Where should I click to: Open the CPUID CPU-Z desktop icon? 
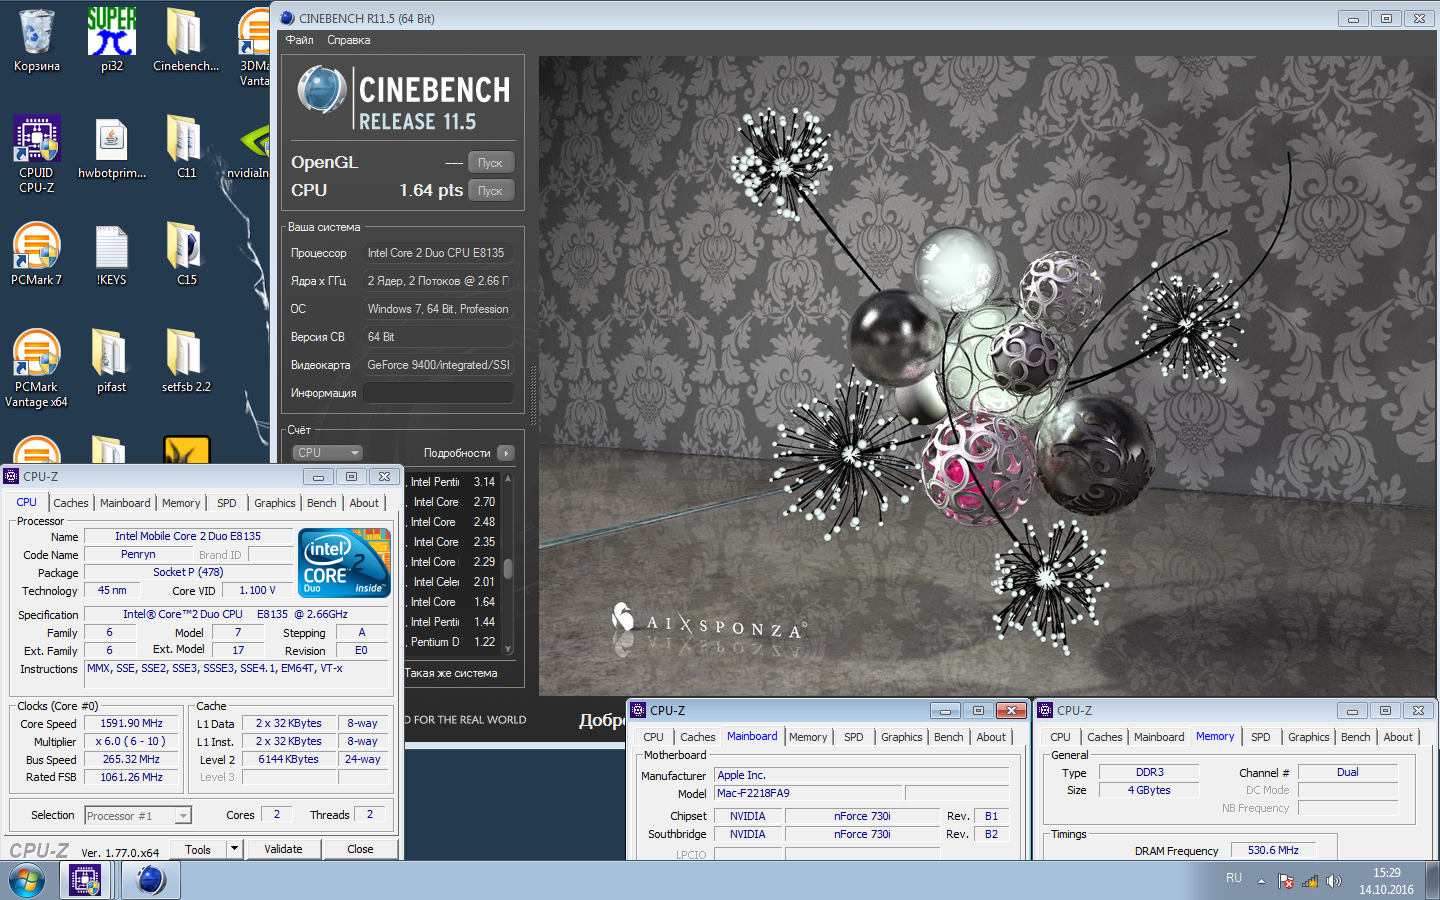tap(37, 152)
